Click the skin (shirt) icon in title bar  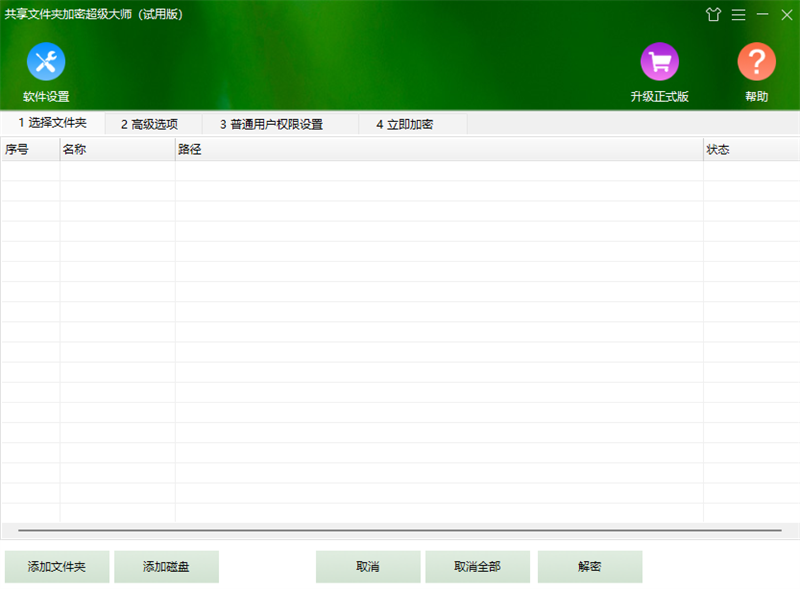pyautogui.click(x=713, y=15)
